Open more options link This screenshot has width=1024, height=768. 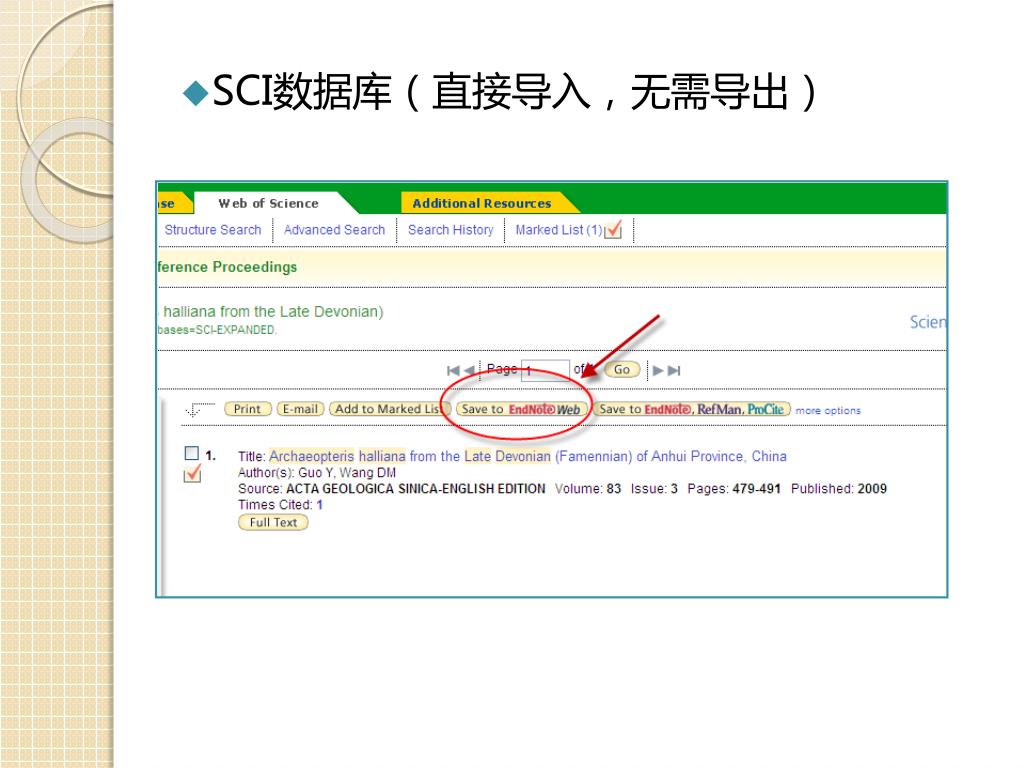pyautogui.click(x=827, y=410)
